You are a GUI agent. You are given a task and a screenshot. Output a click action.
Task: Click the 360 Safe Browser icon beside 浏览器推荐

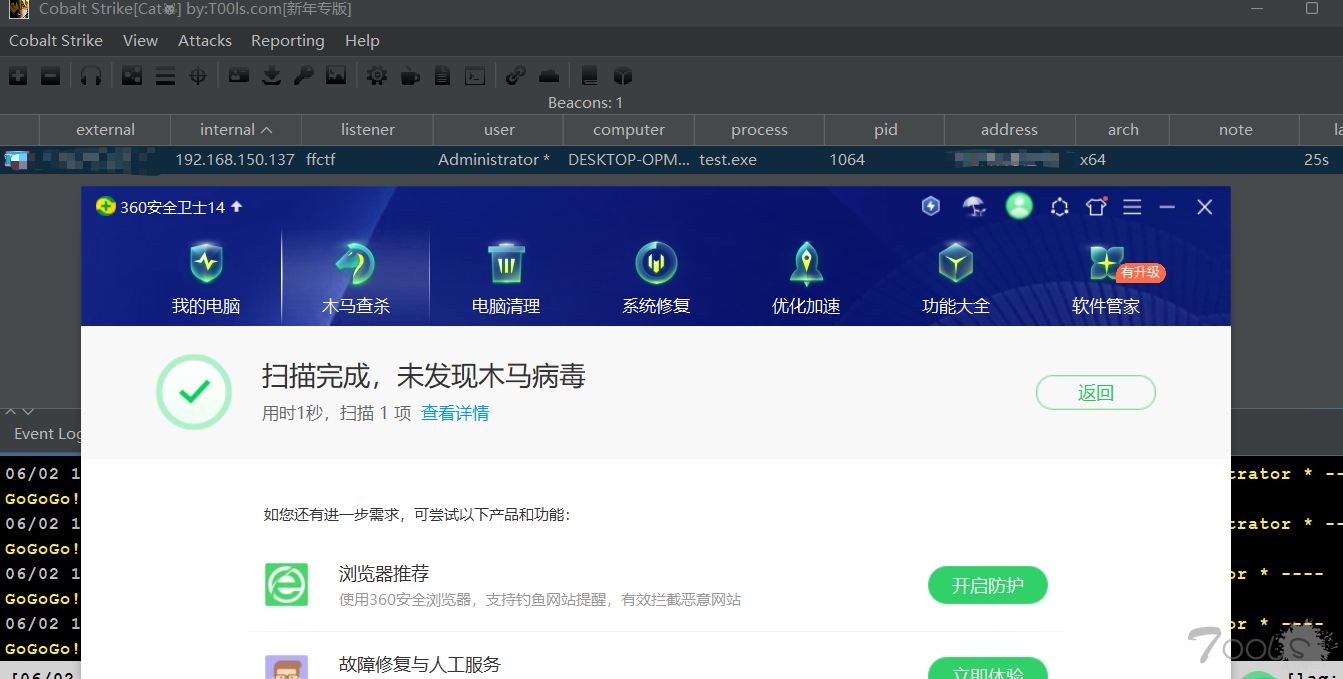pyautogui.click(x=286, y=584)
